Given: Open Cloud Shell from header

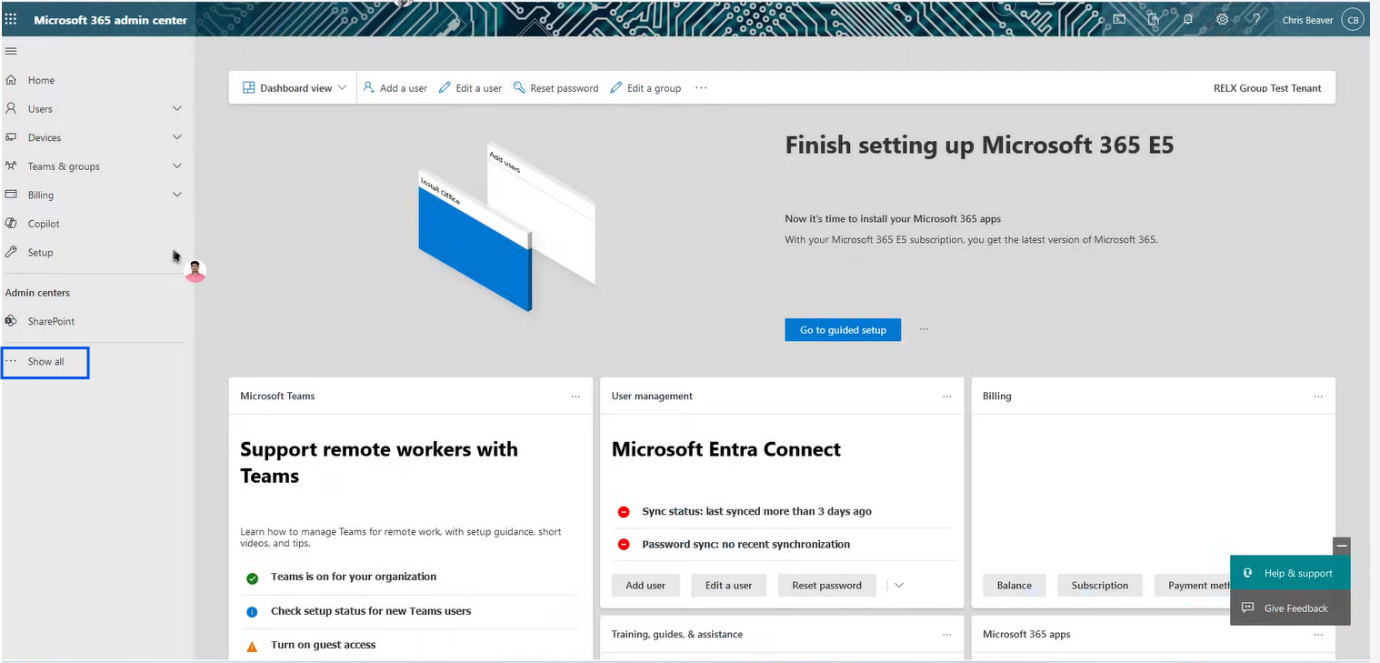Looking at the screenshot, I should point(1120,19).
